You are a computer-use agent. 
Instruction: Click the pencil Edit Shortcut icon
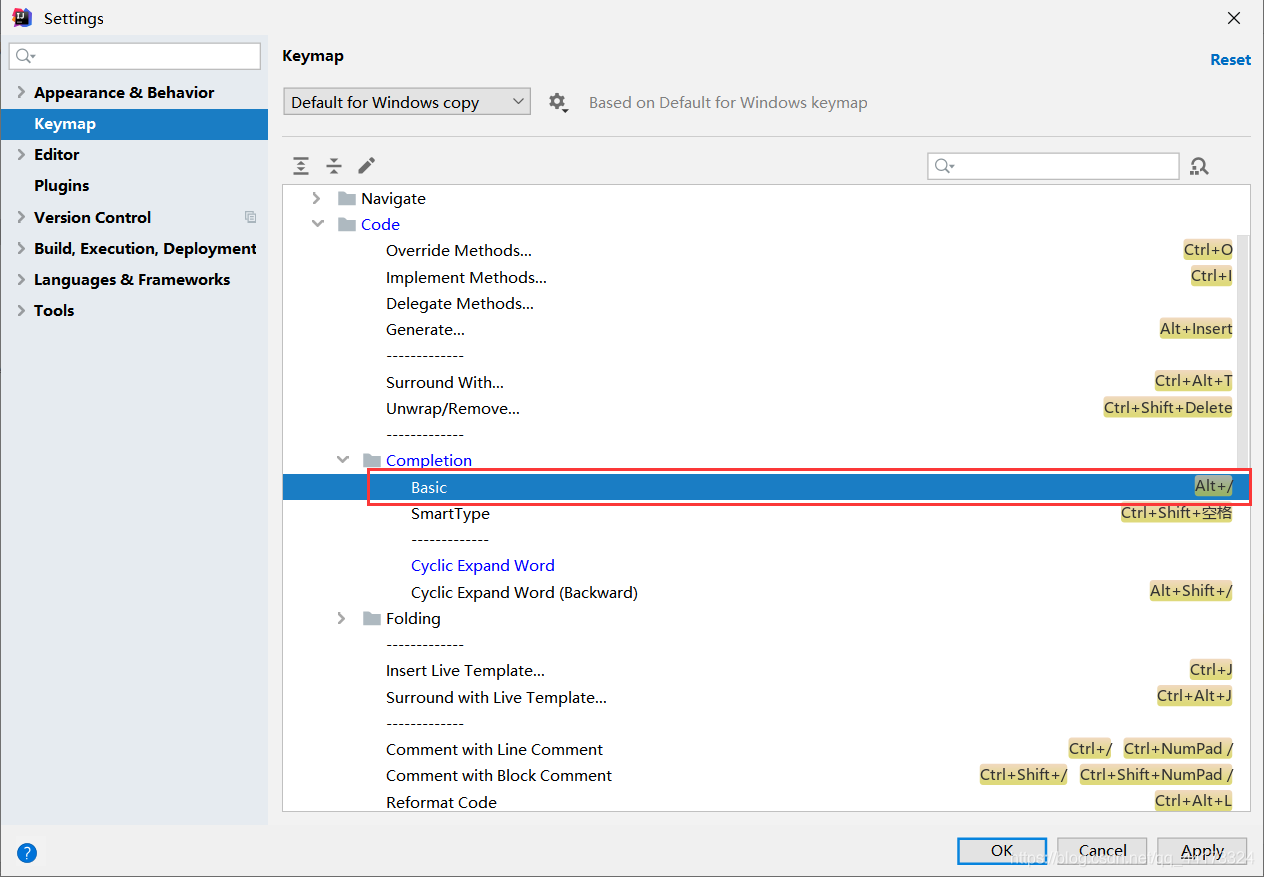click(367, 165)
